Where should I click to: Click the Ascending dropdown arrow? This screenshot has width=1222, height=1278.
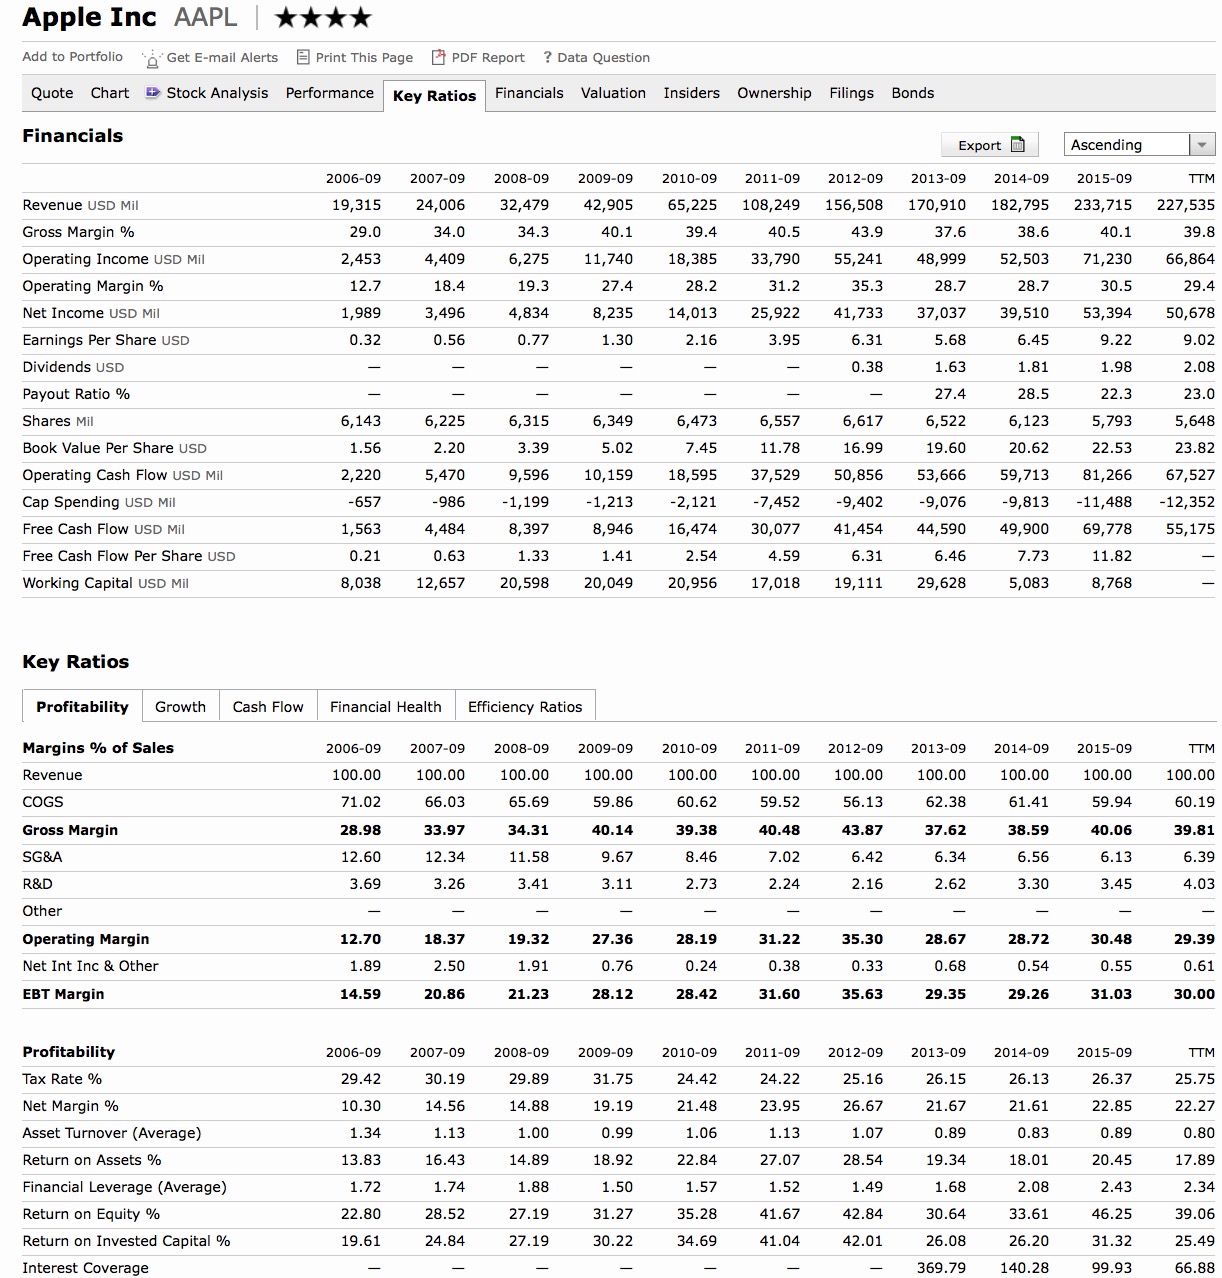tap(1202, 145)
